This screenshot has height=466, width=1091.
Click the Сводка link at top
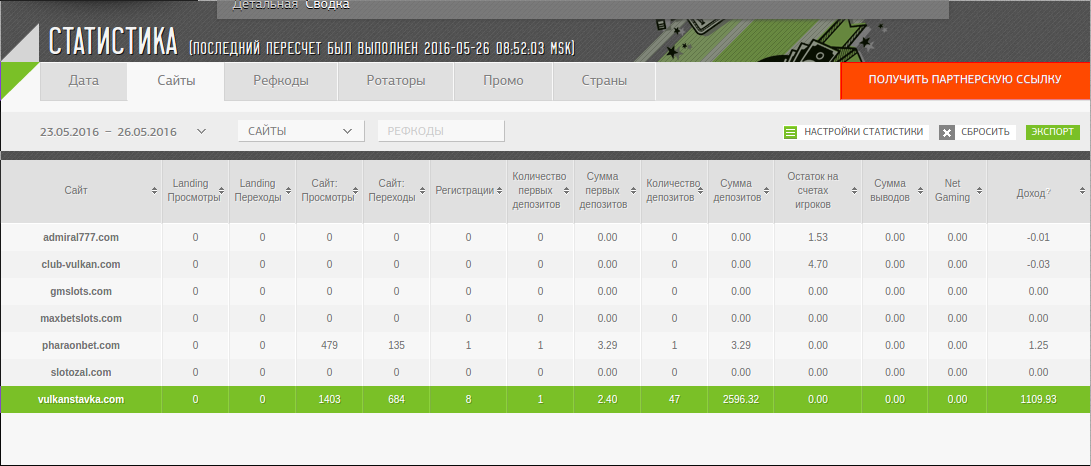(x=327, y=5)
